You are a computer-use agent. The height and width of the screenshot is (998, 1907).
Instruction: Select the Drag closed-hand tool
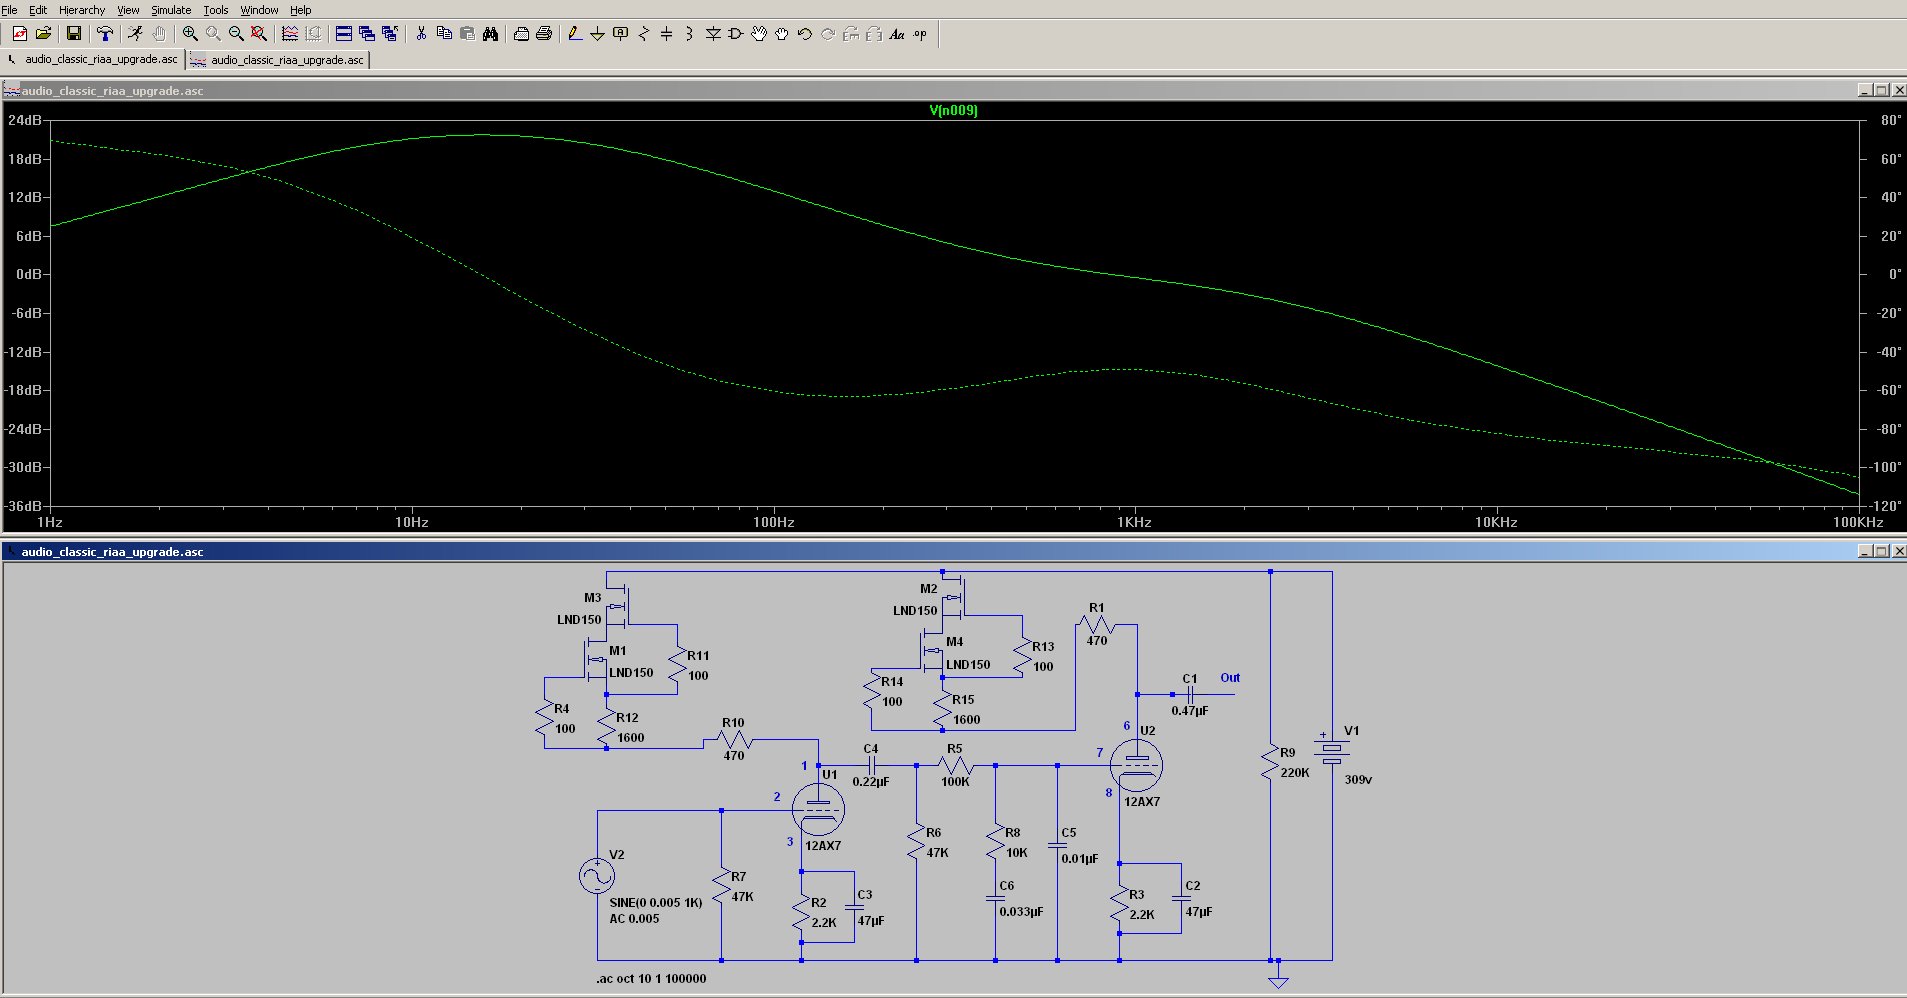[x=782, y=34]
